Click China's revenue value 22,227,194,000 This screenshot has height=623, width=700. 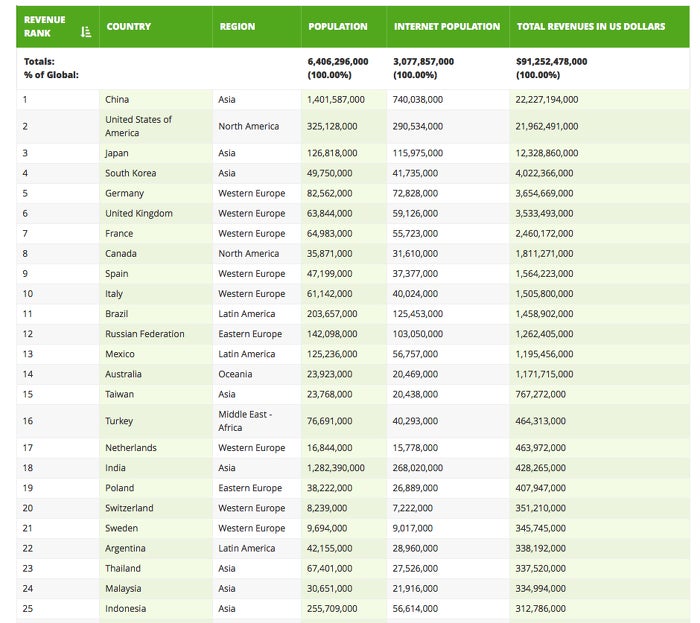pyautogui.click(x=546, y=99)
